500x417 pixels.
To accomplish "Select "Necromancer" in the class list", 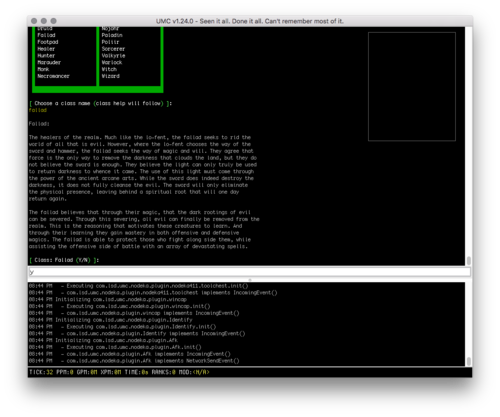I will [x=53, y=76].
